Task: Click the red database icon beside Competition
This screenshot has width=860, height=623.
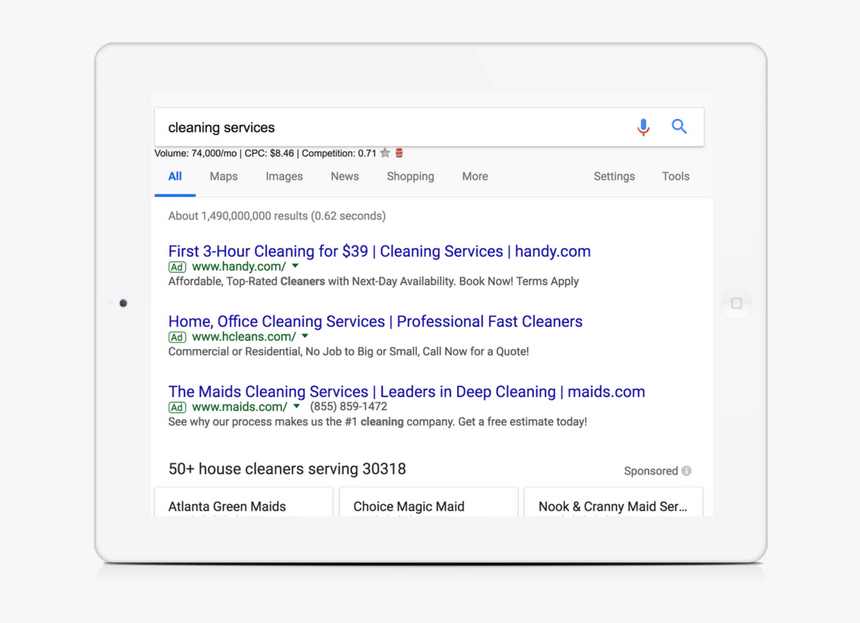Action: click(399, 153)
